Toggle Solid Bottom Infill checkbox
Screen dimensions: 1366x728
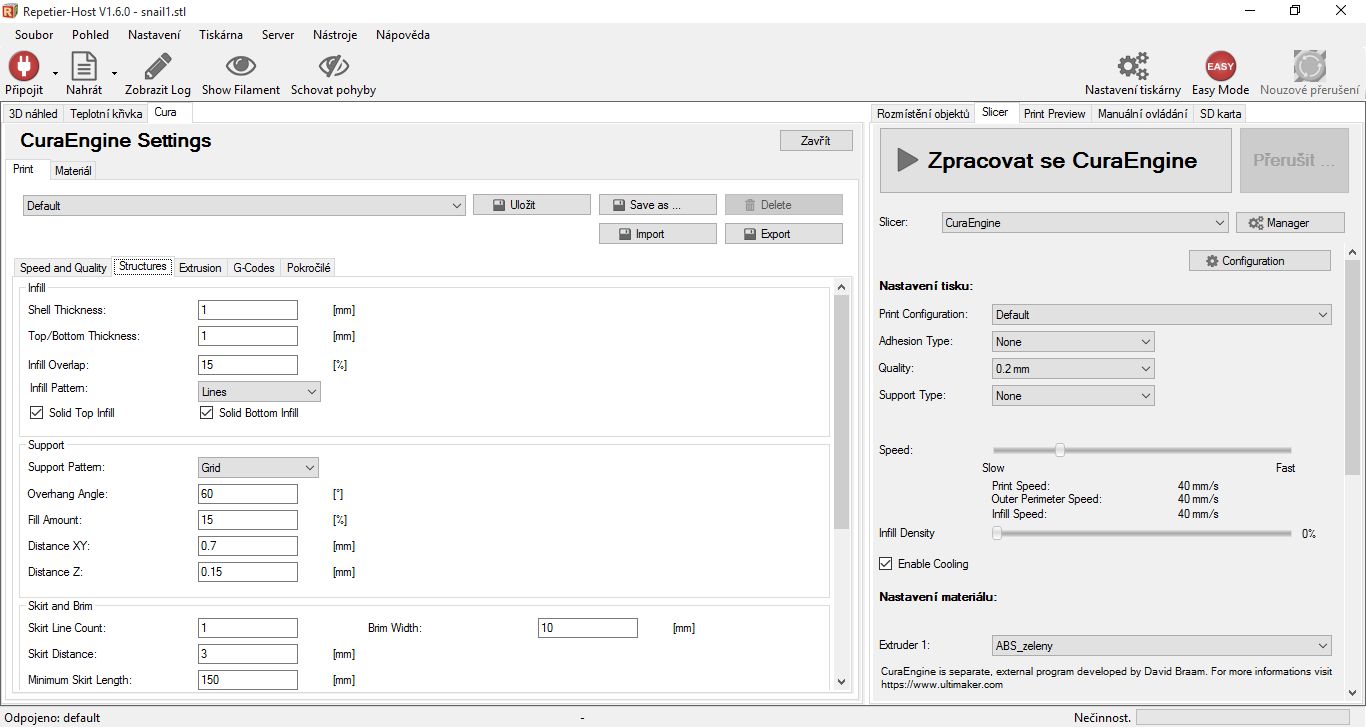click(x=207, y=413)
